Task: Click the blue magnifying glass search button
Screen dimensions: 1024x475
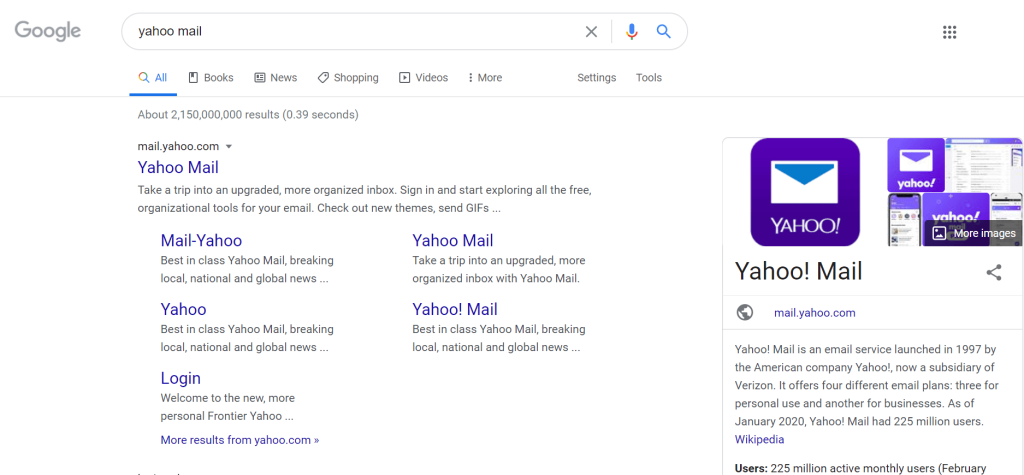Action: point(663,31)
